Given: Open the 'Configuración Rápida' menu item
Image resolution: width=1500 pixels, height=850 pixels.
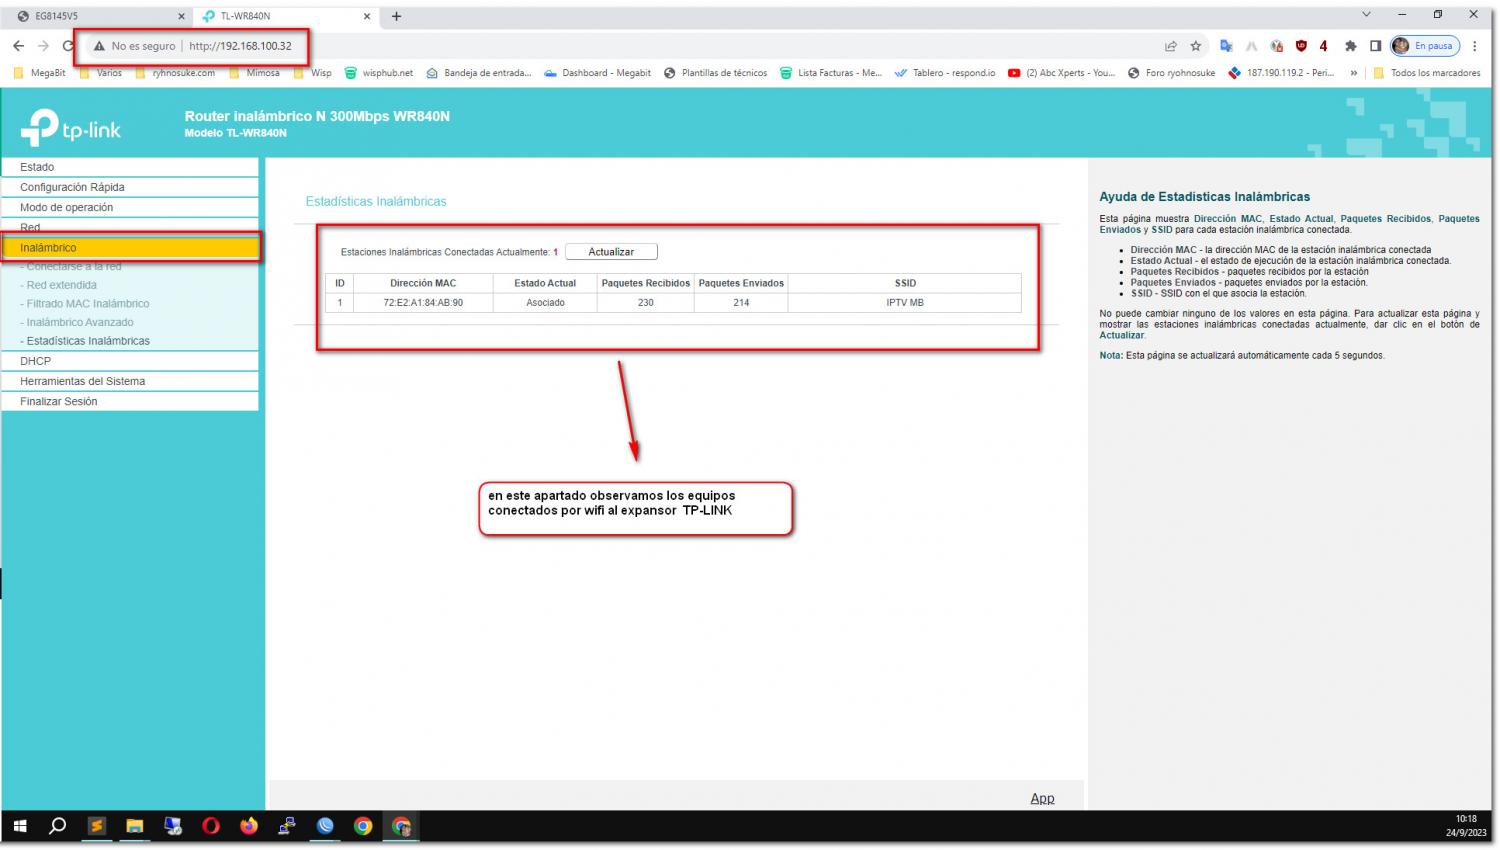Looking at the screenshot, I should pos(130,187).
